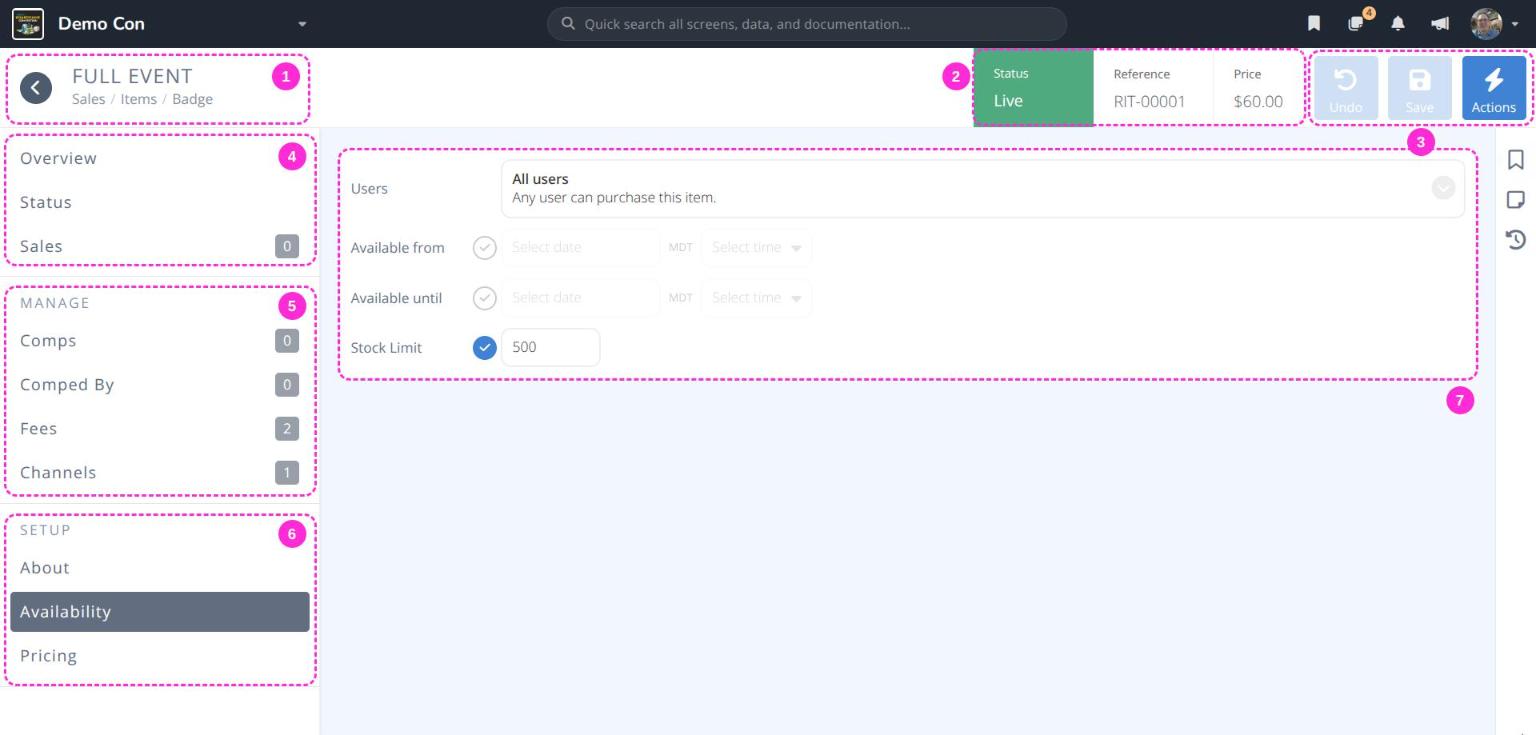Open the Status section

click(160, 202)
